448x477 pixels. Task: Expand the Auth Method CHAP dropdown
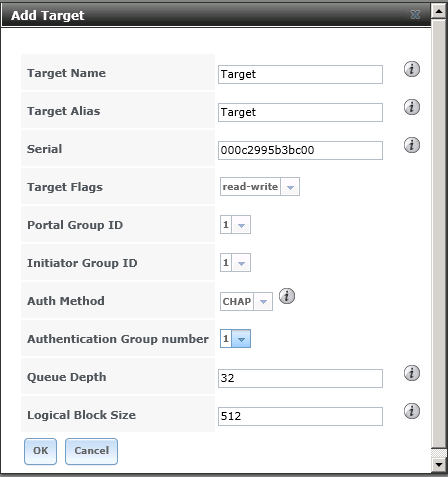click(246, 301)
